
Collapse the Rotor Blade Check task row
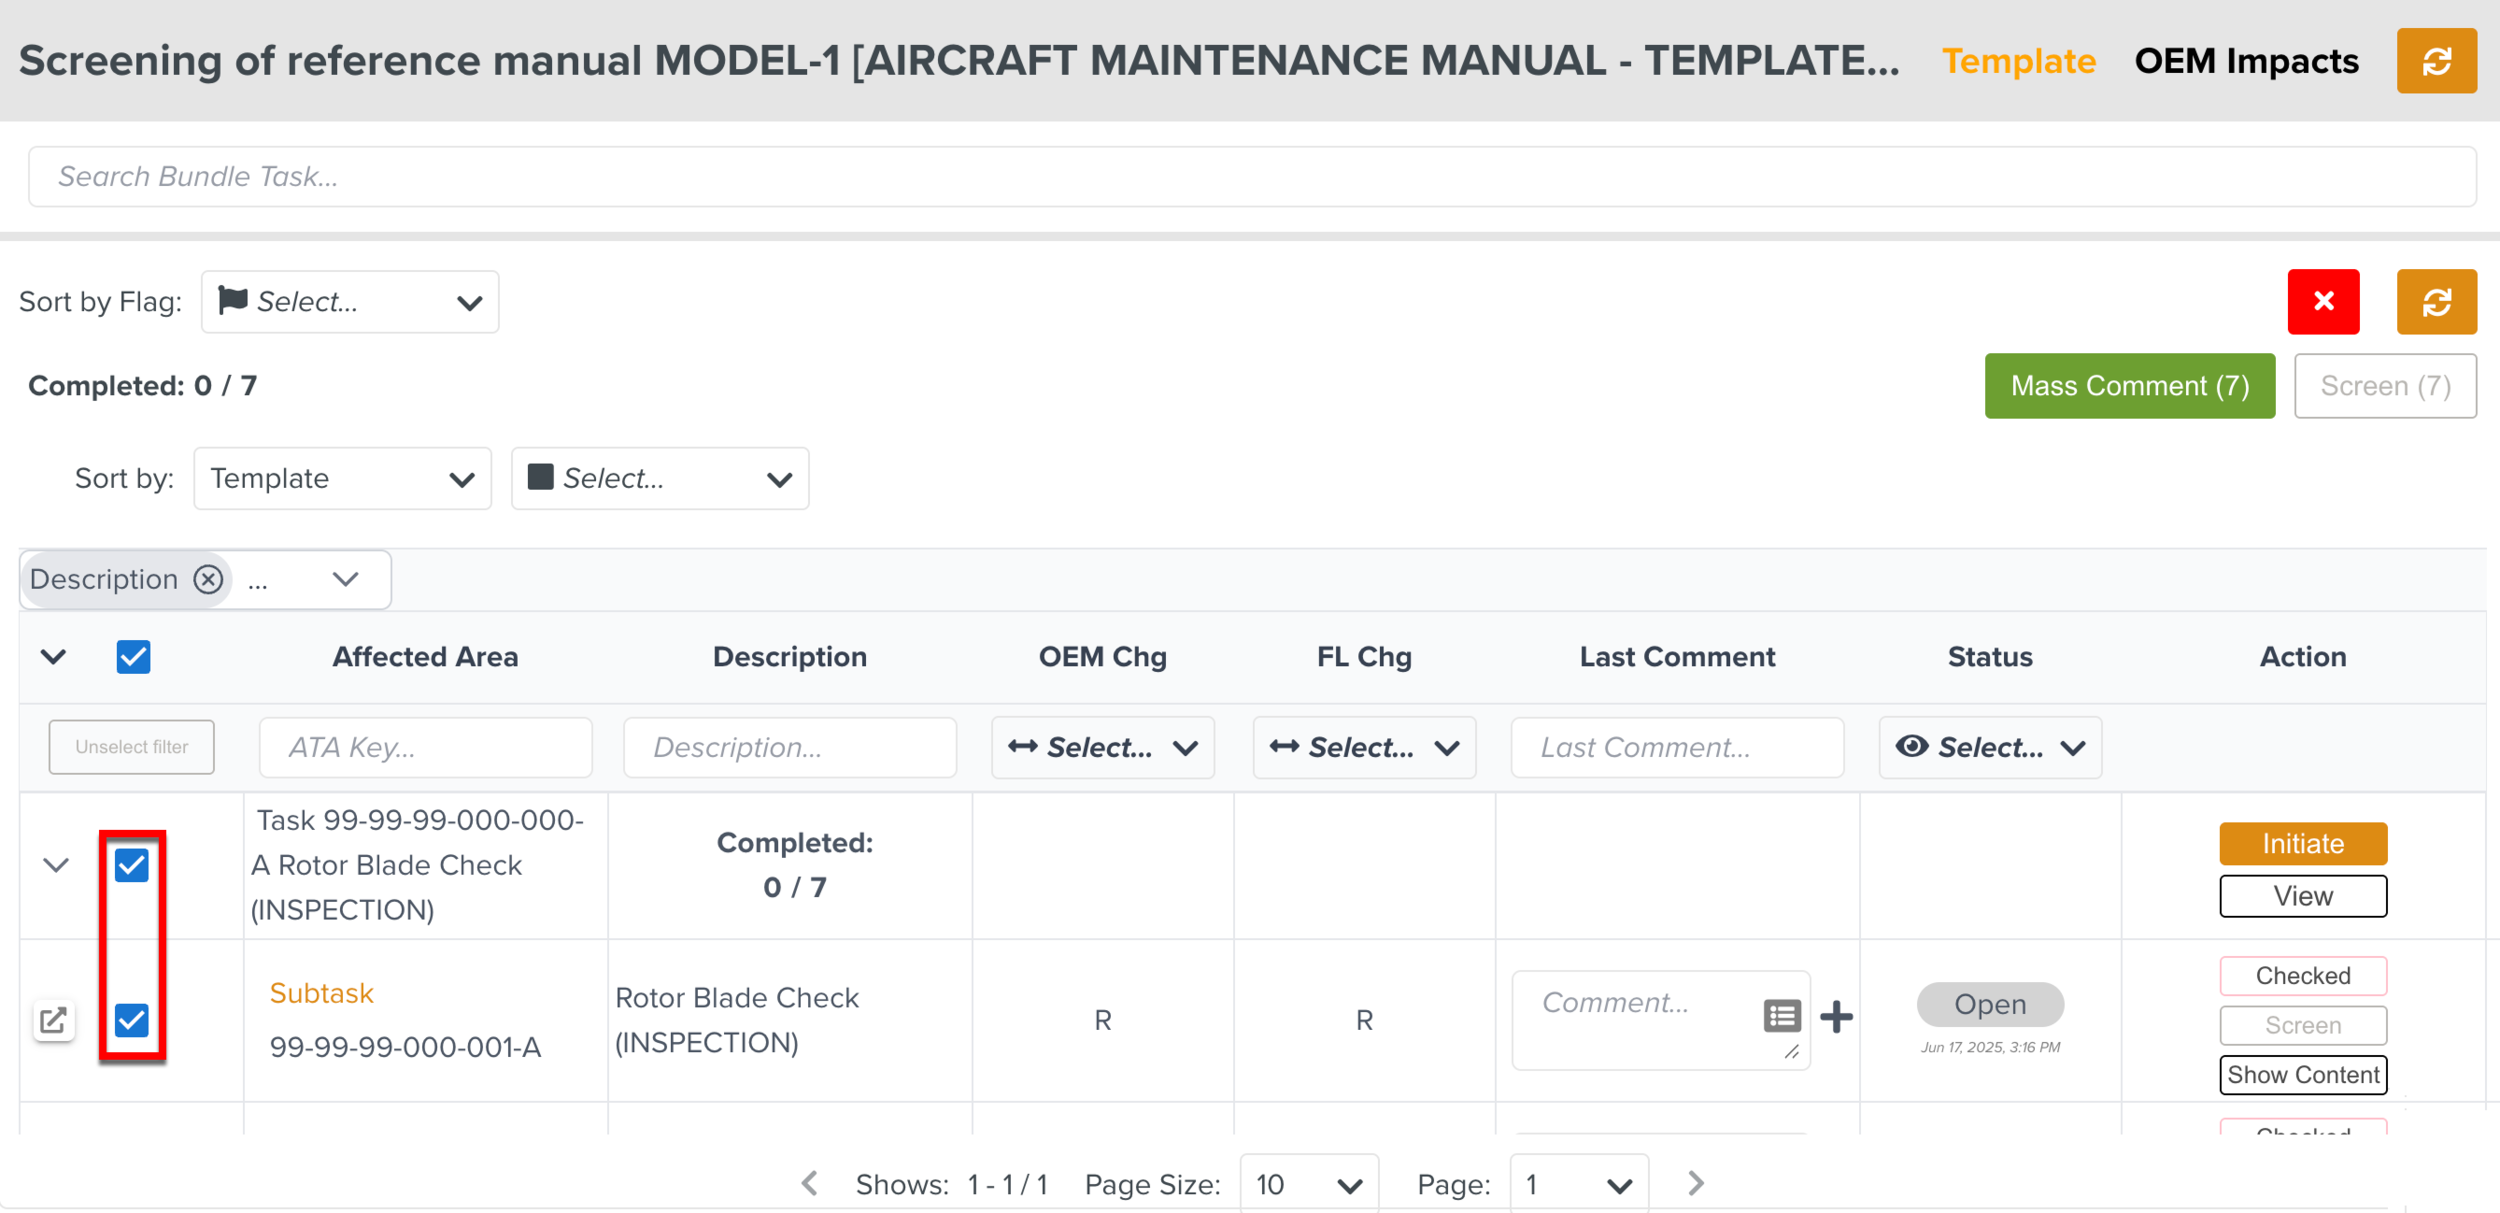[56, 865]
